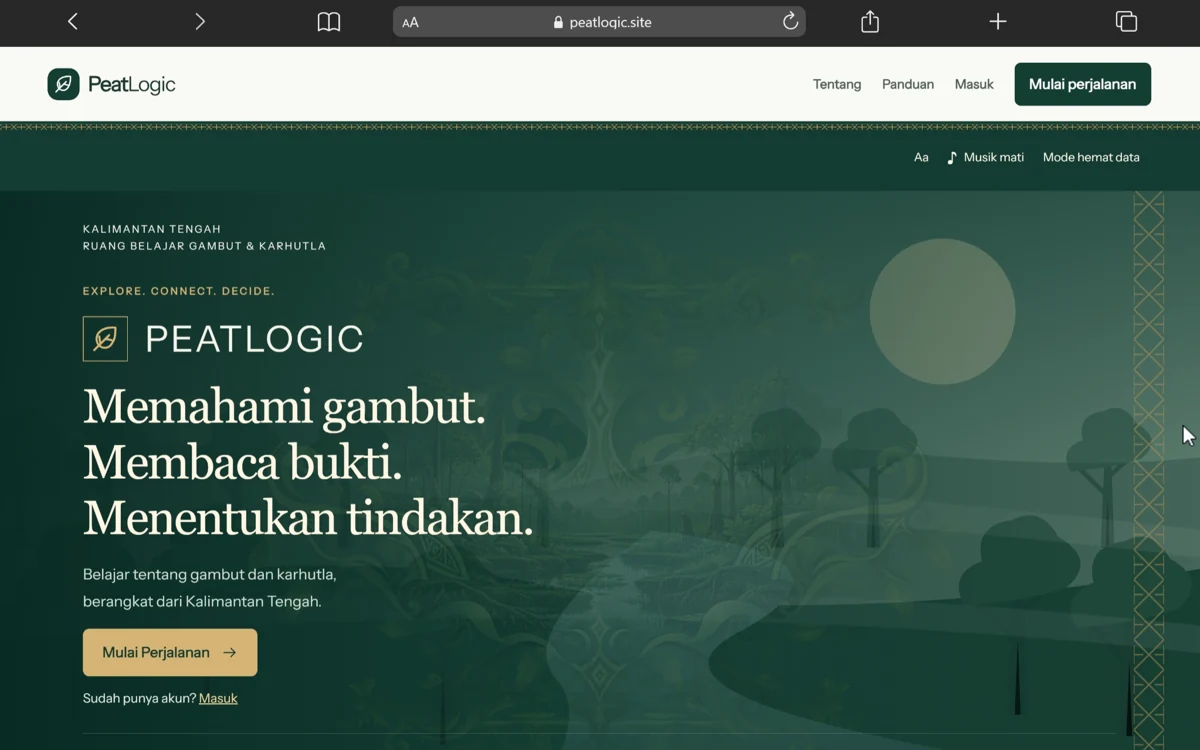1200x750 pixels.
Task: Open the bookmarks book icon
Action: (329, 22)
